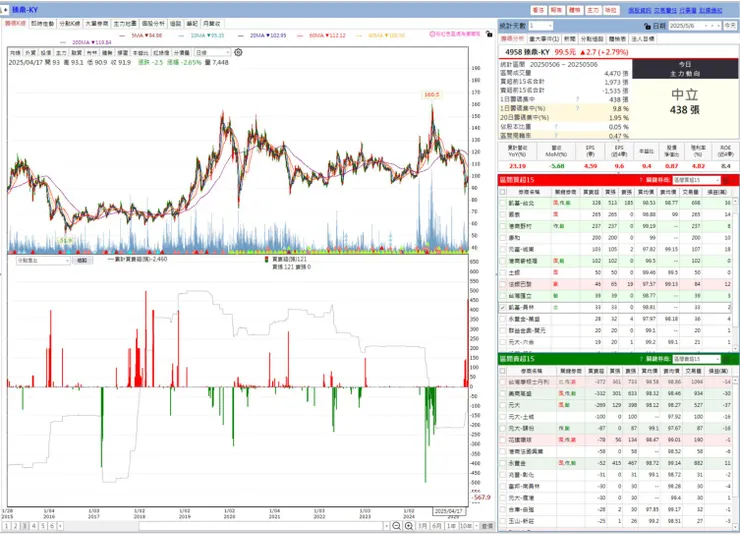Toggle the lock icon above the price chart
Screen dimensions: 740x534
(489, 34)
